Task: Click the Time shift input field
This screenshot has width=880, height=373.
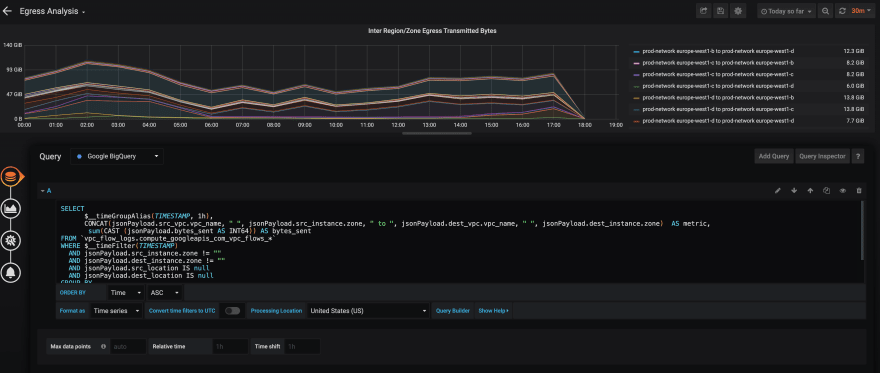Action: coord(302,347)
